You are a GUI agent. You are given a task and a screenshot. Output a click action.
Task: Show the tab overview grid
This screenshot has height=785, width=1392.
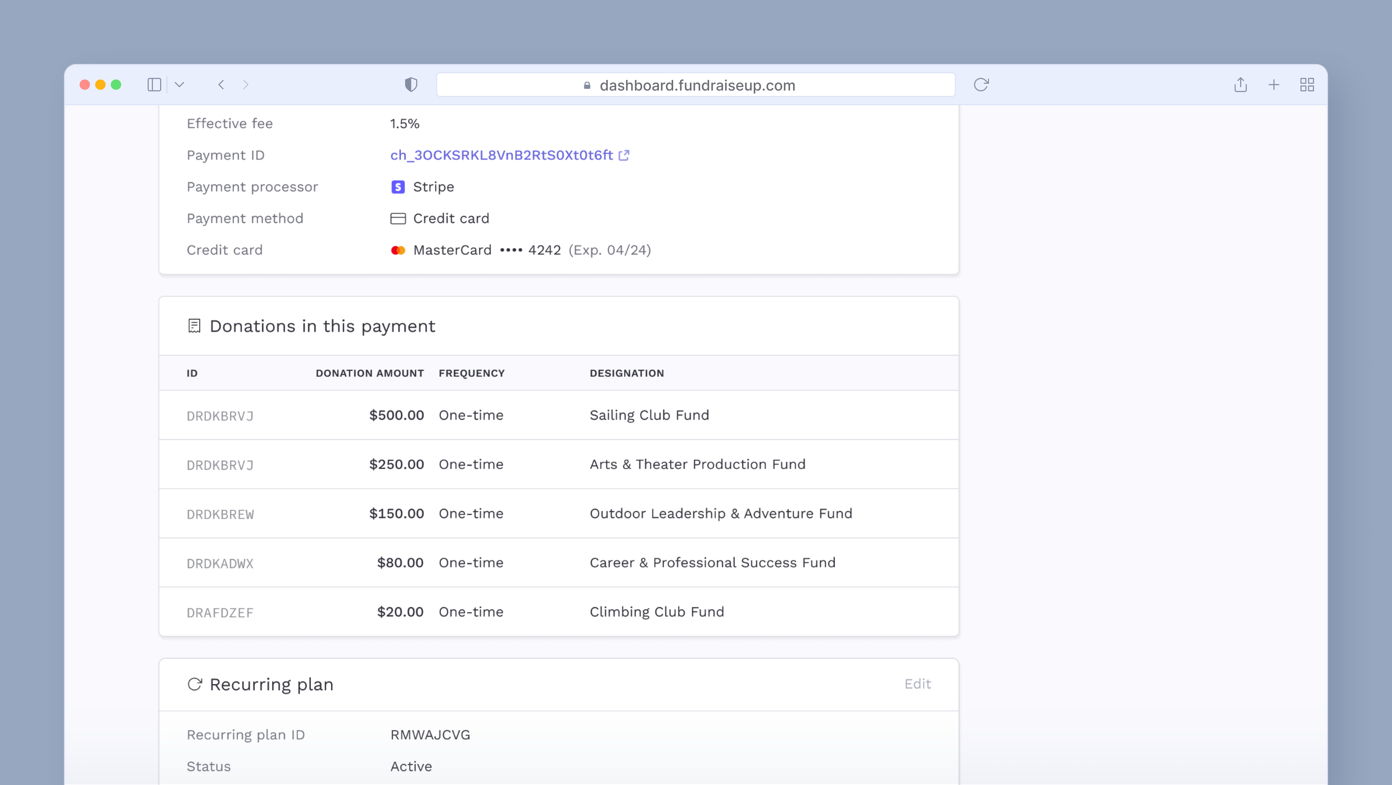[x=1307, y=84]
